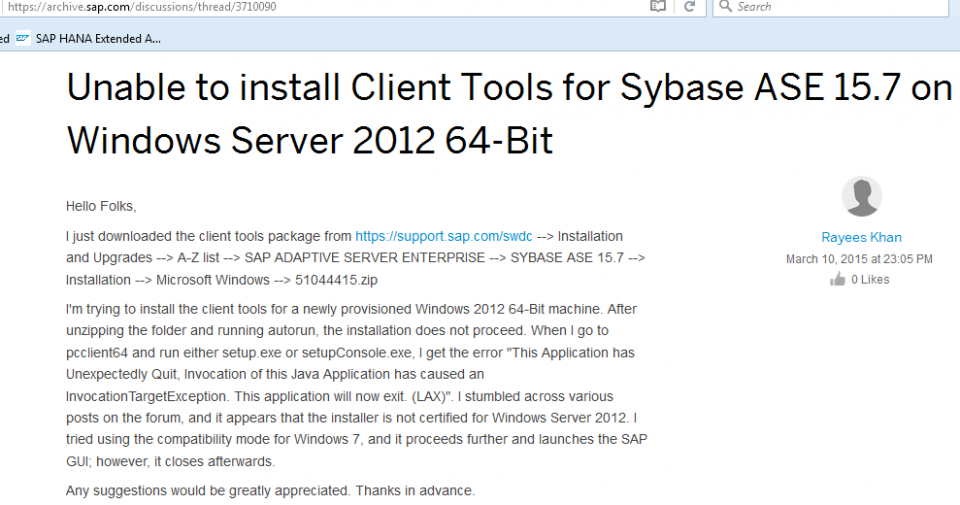The width and height of the screenshot is (960, 505).
Task: Click the '0 Likes' count text
Action: [870, 280]
